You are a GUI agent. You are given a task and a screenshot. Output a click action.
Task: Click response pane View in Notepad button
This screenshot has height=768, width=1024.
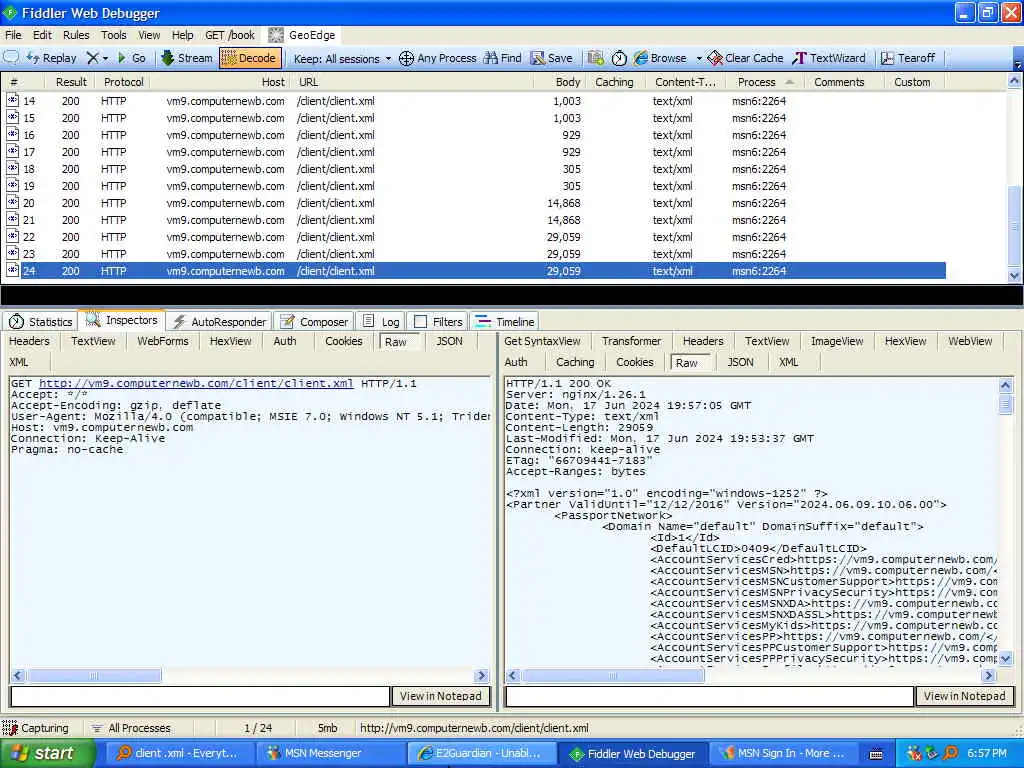tap(965, 696)
